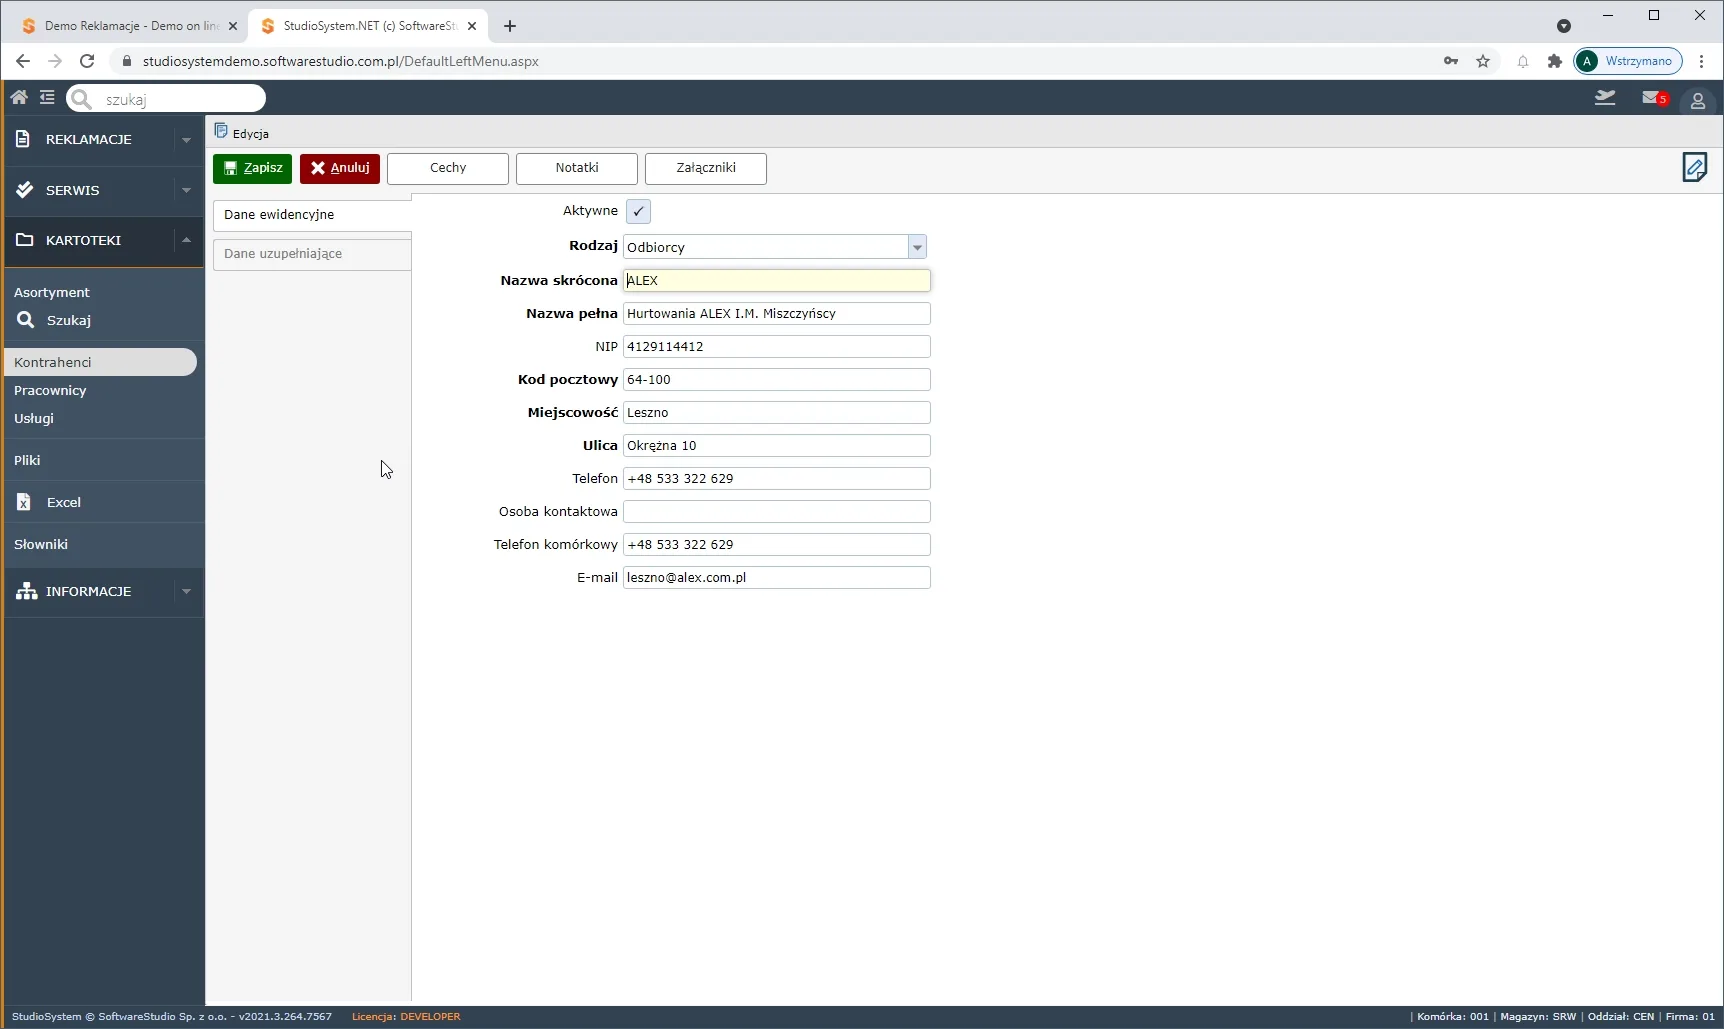Click the search magnifier icon in header
This screenshot has height=1029, width=1724.
pos(81,99)
